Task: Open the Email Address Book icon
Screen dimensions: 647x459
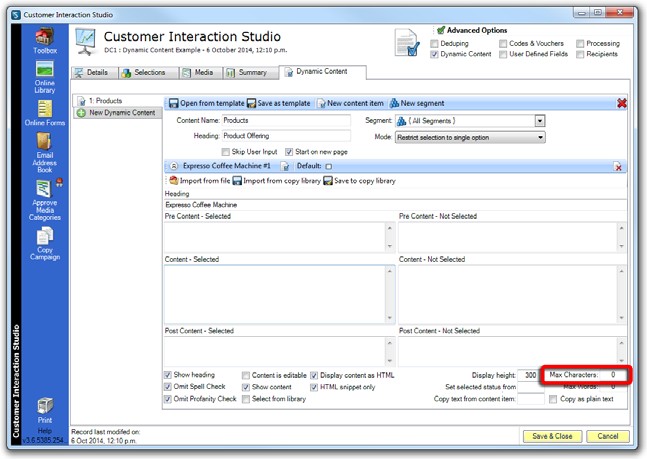Action: click(x=45, y=152)
